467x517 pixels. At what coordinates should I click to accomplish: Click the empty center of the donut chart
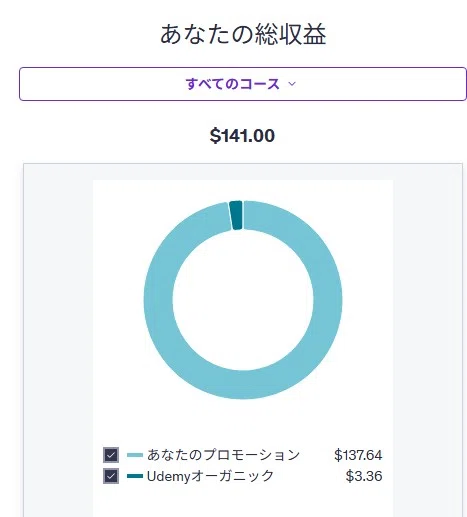click(243, 300)
